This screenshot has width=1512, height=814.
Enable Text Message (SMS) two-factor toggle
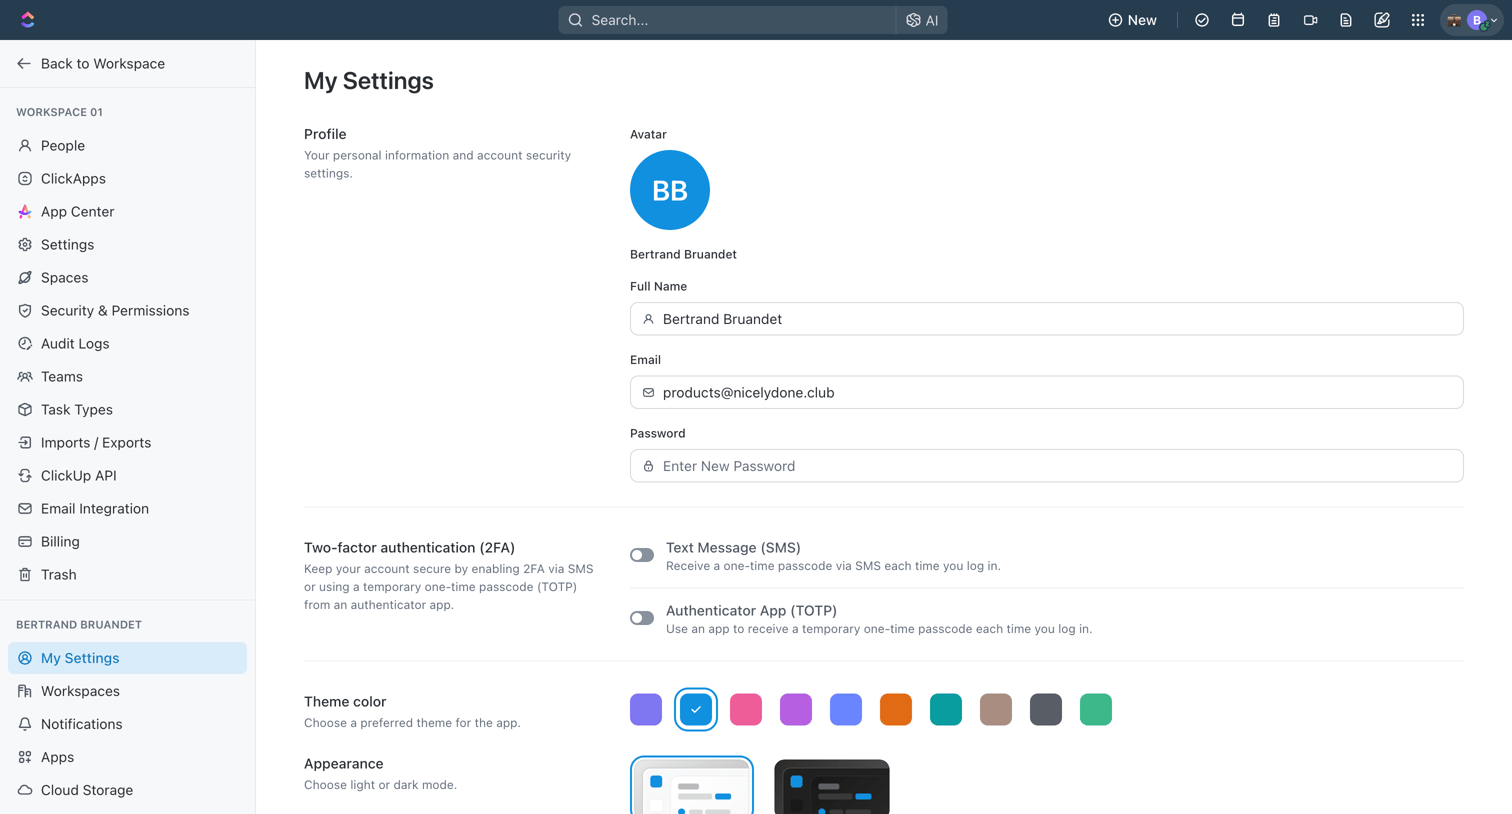(x=642, y=555)
